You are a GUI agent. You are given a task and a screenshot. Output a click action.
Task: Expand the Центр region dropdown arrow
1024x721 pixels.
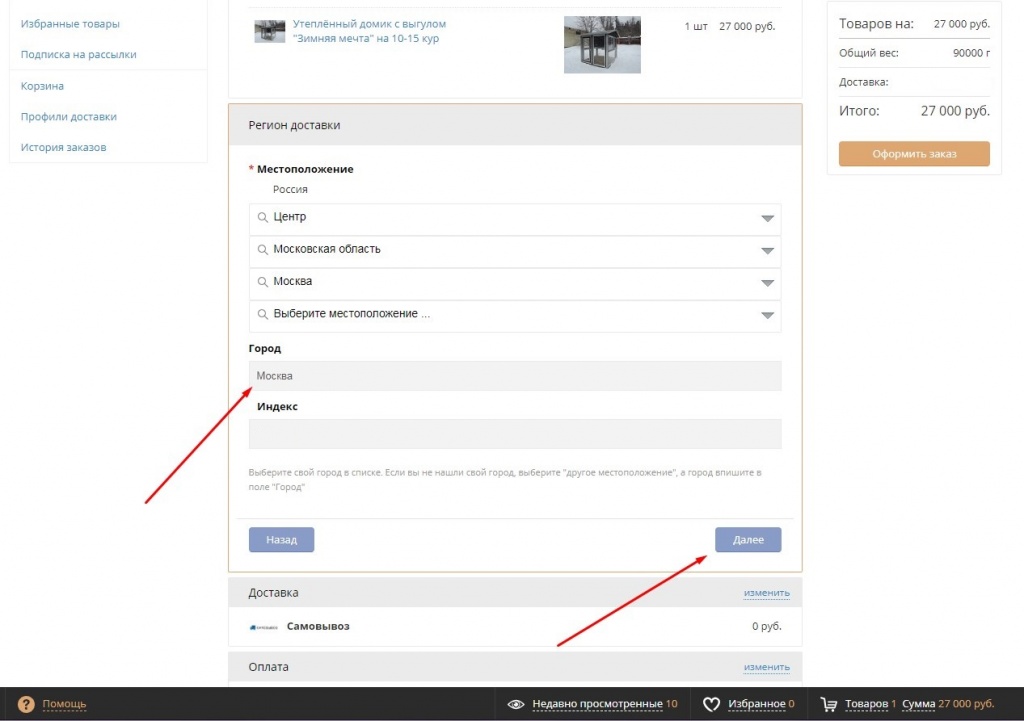pos(767,218)
